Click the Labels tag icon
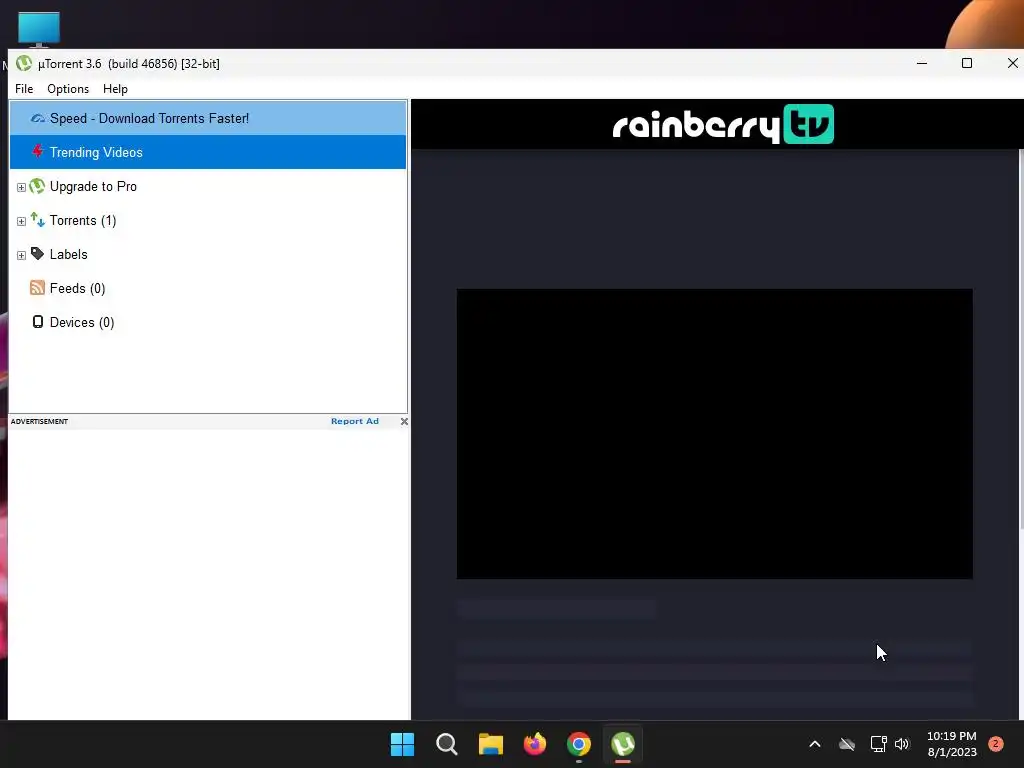 38,254
